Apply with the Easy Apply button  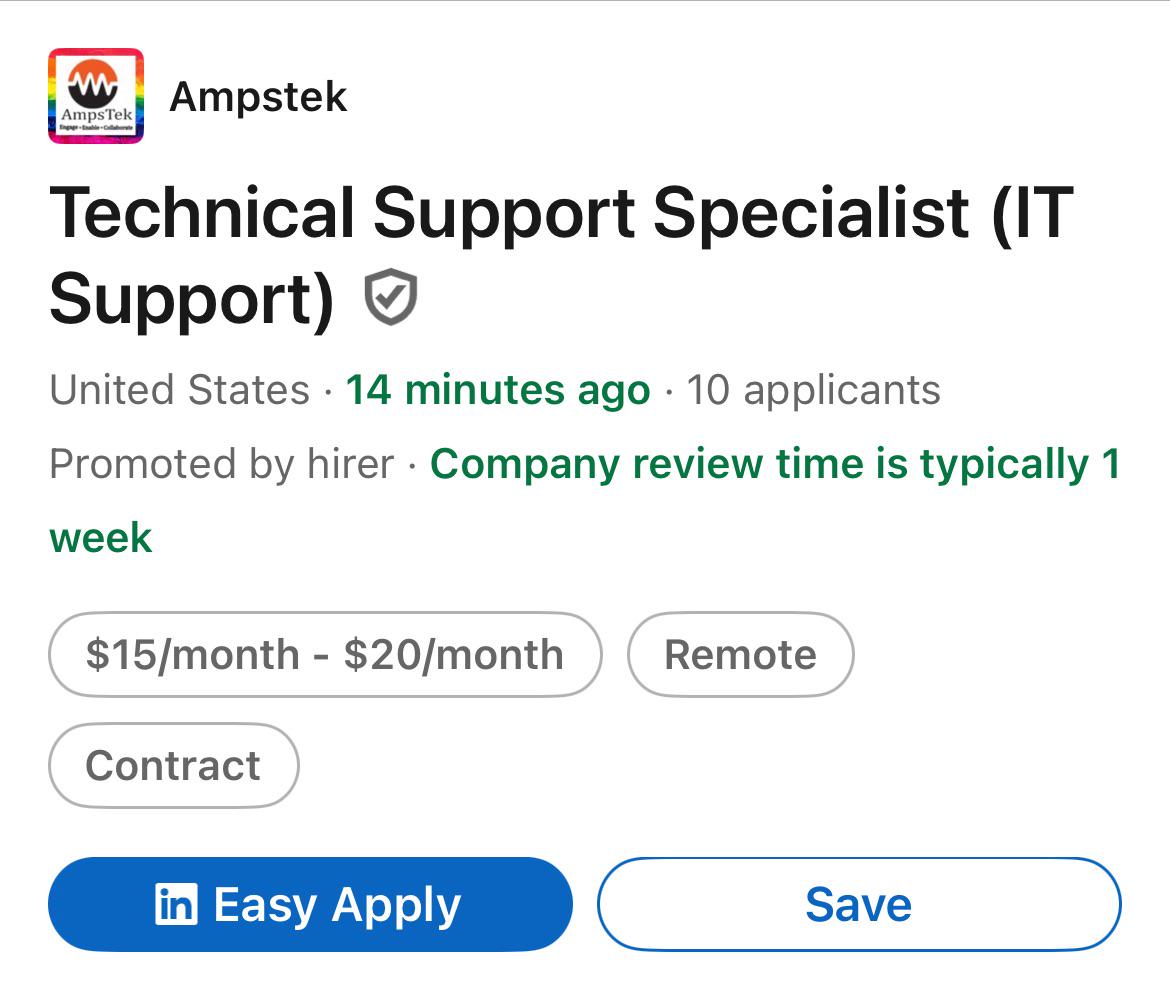(x=310, y=904)
